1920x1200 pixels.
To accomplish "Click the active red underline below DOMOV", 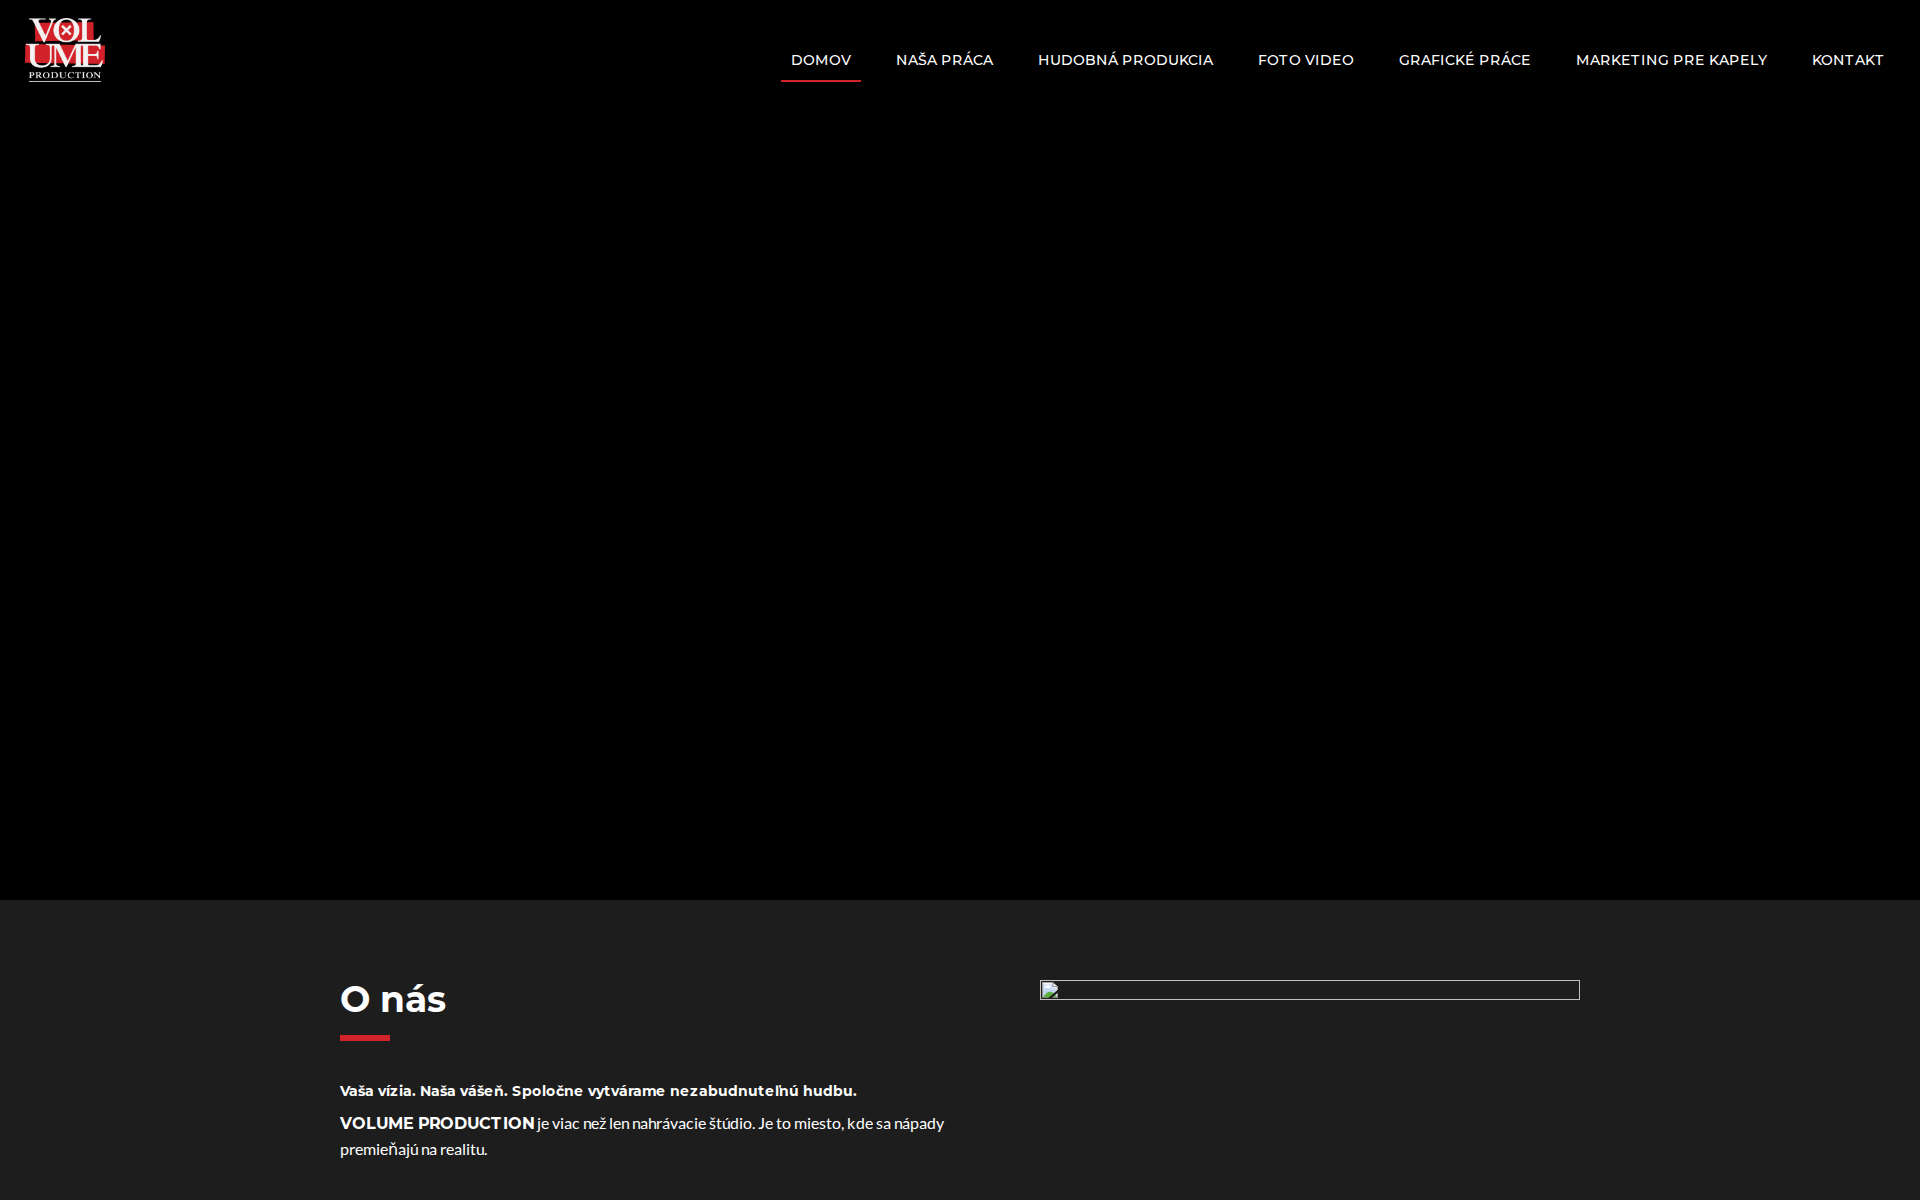I will (820, 80).
